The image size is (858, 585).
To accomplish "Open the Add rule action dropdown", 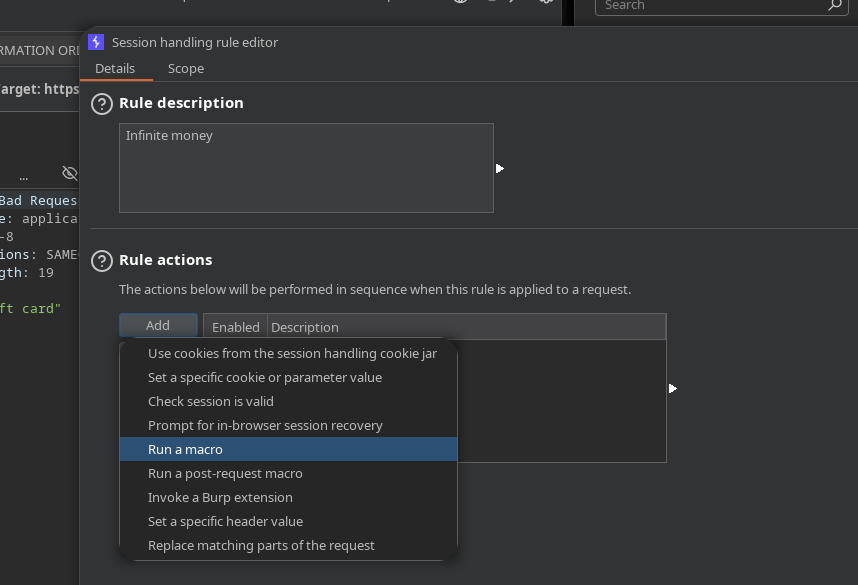I will (158, 325).
